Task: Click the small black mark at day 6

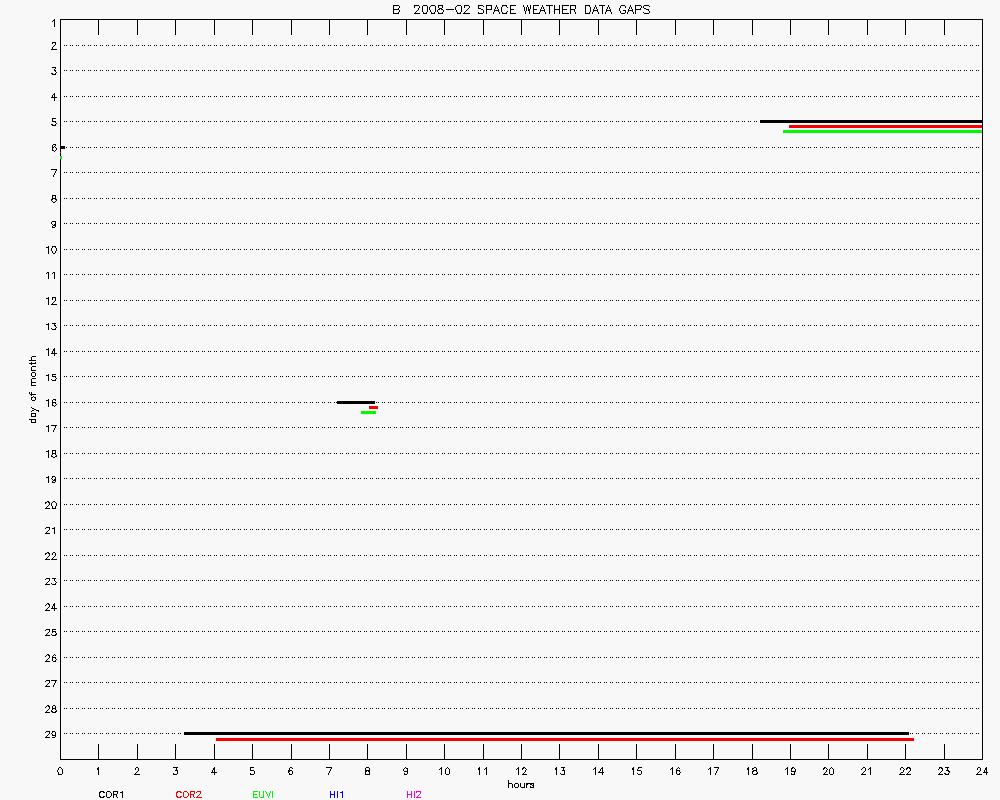Action: [x=62, y=147]
